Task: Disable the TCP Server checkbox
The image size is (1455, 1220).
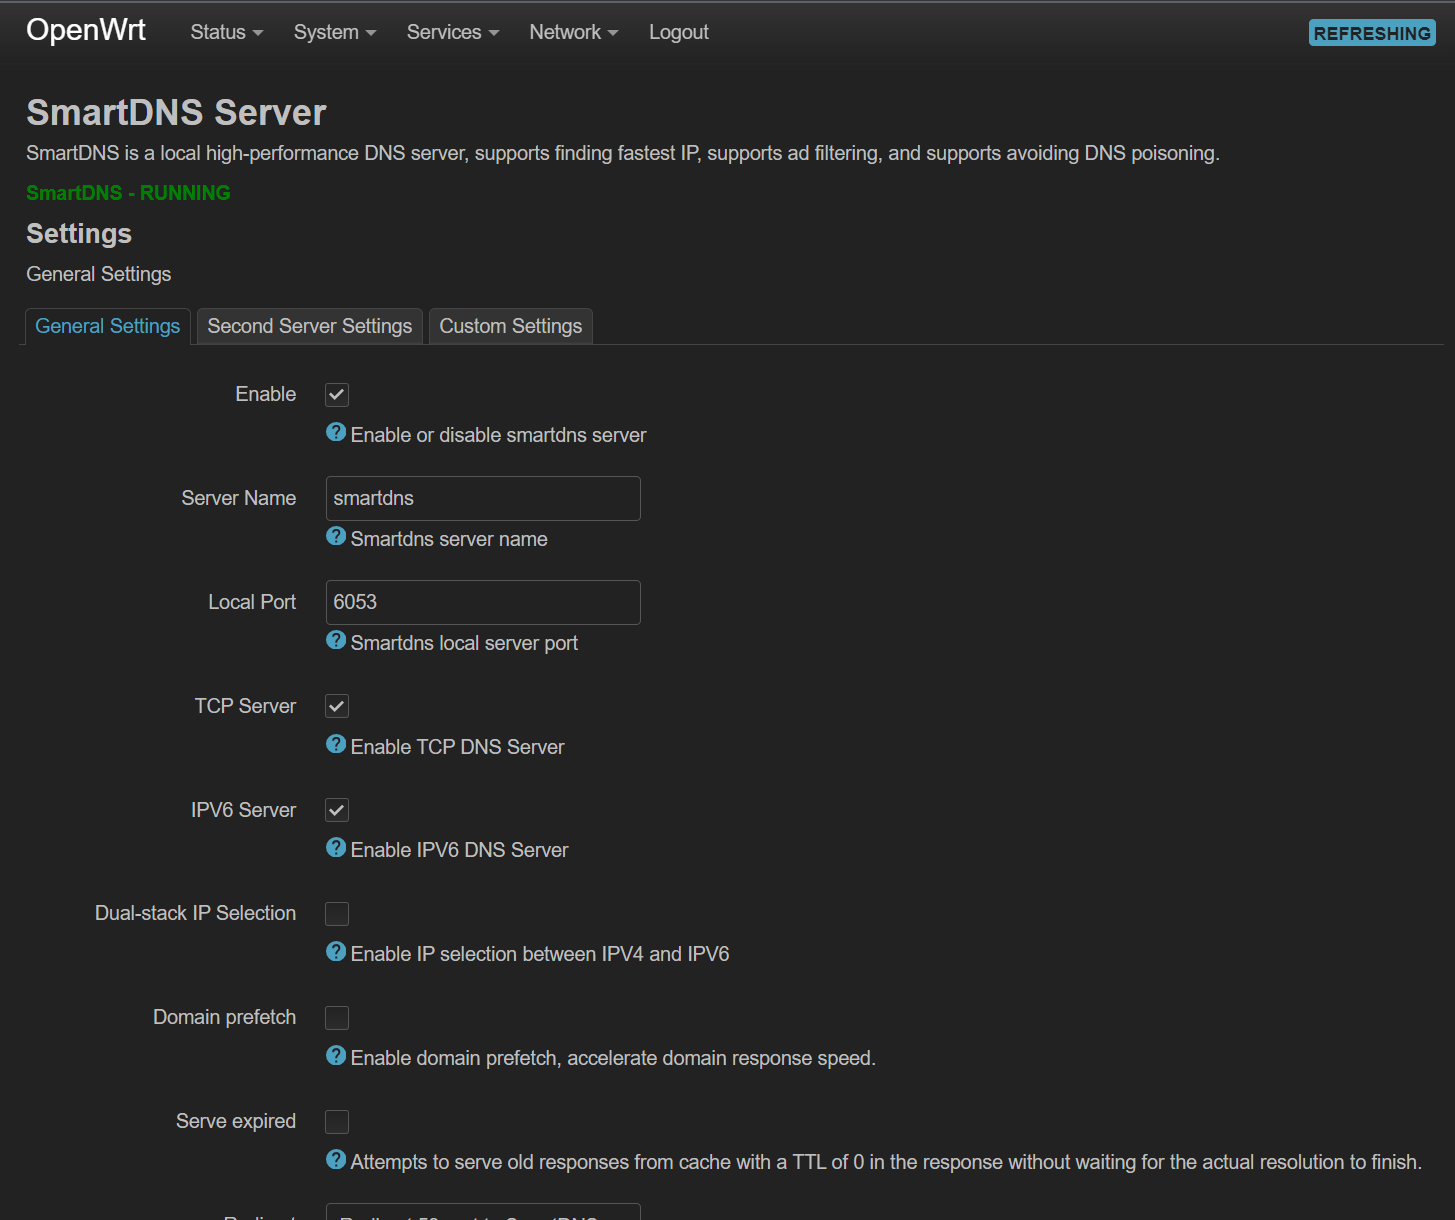Action: tap(337, 707)
